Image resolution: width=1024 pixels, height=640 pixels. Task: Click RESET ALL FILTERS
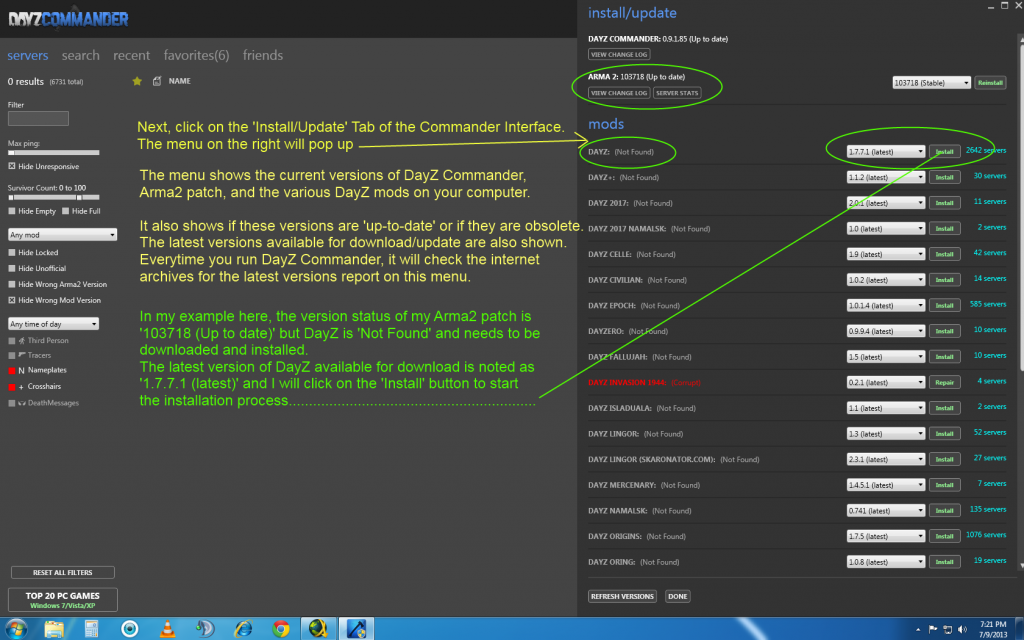point(63,573)
